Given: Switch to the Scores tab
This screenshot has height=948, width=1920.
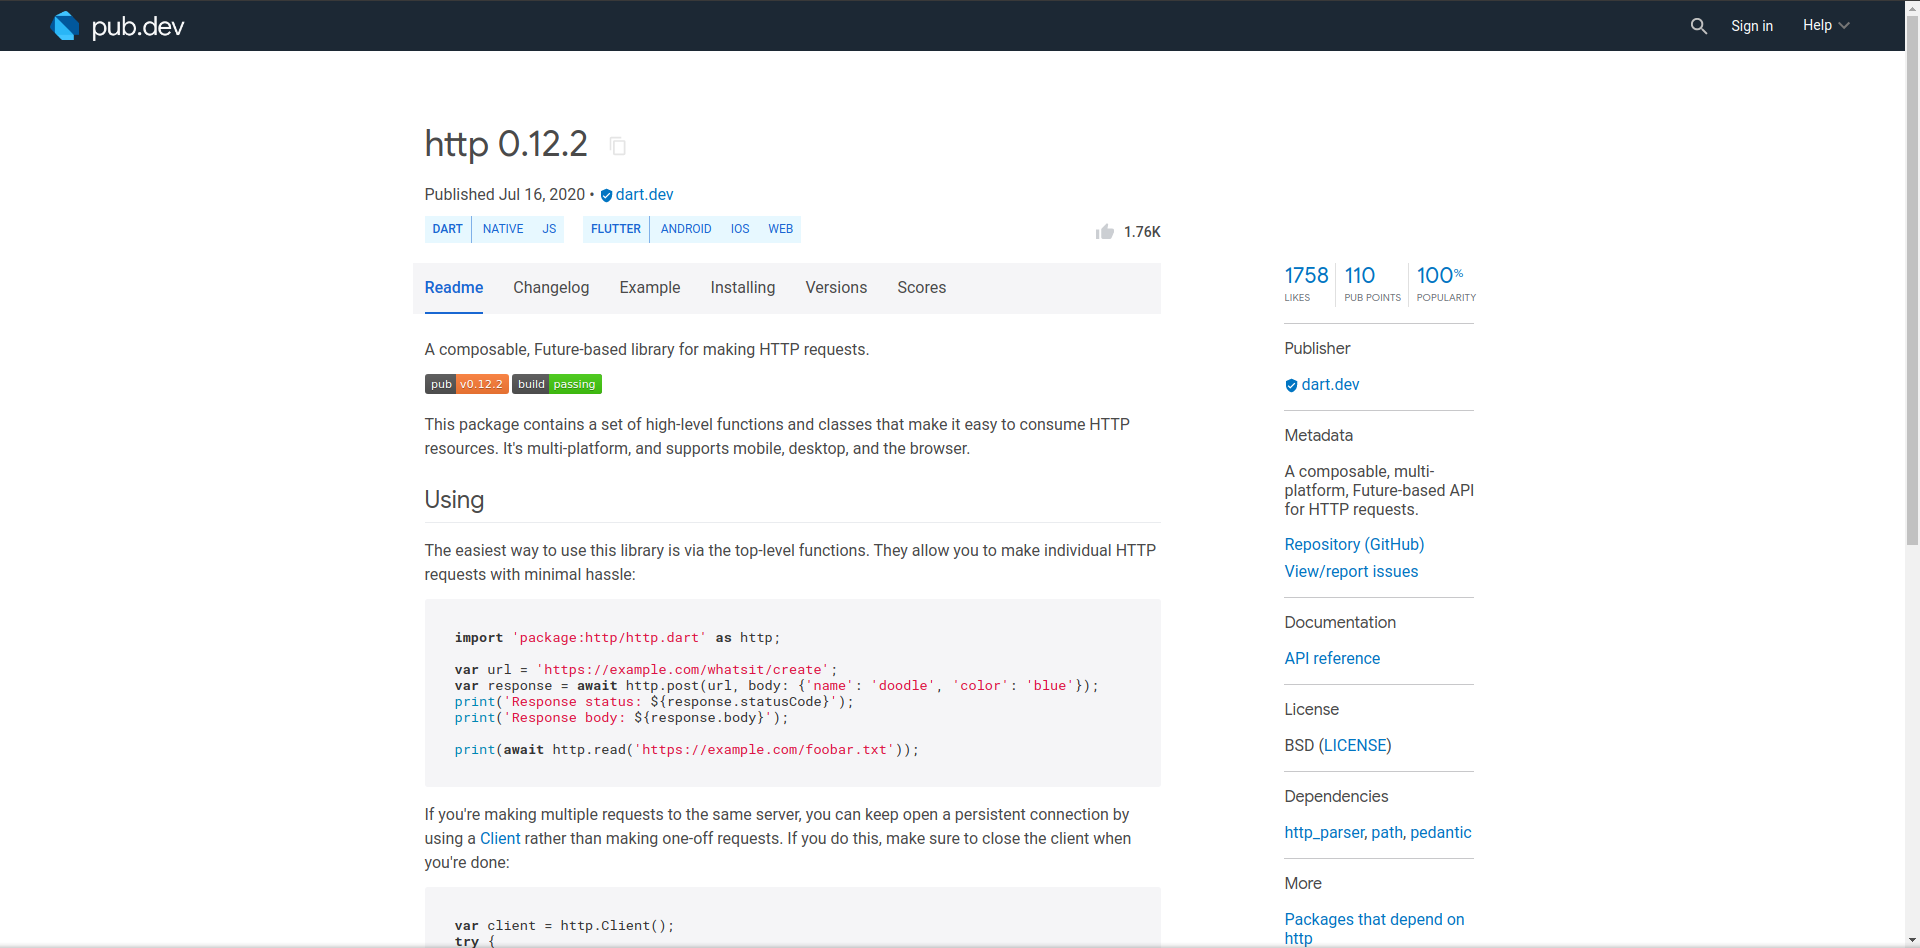Looking at the screenshot, I should point(922,288).
